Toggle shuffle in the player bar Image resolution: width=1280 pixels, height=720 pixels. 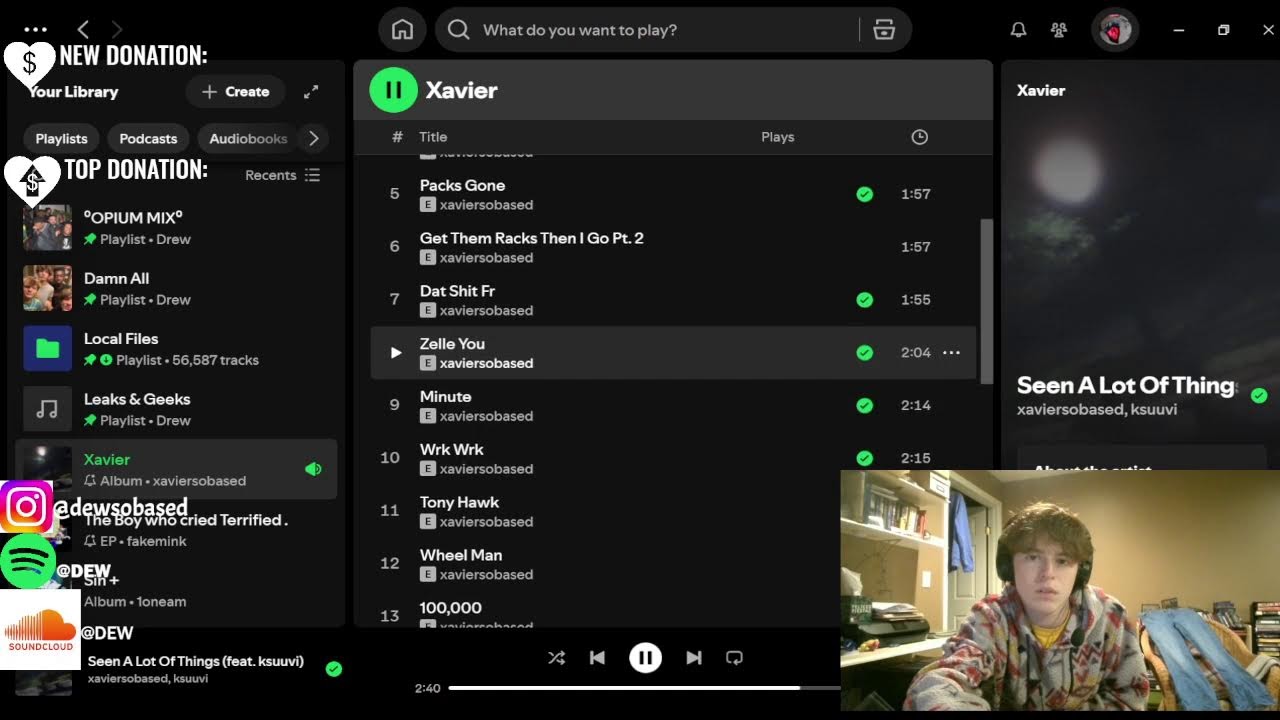557,657
